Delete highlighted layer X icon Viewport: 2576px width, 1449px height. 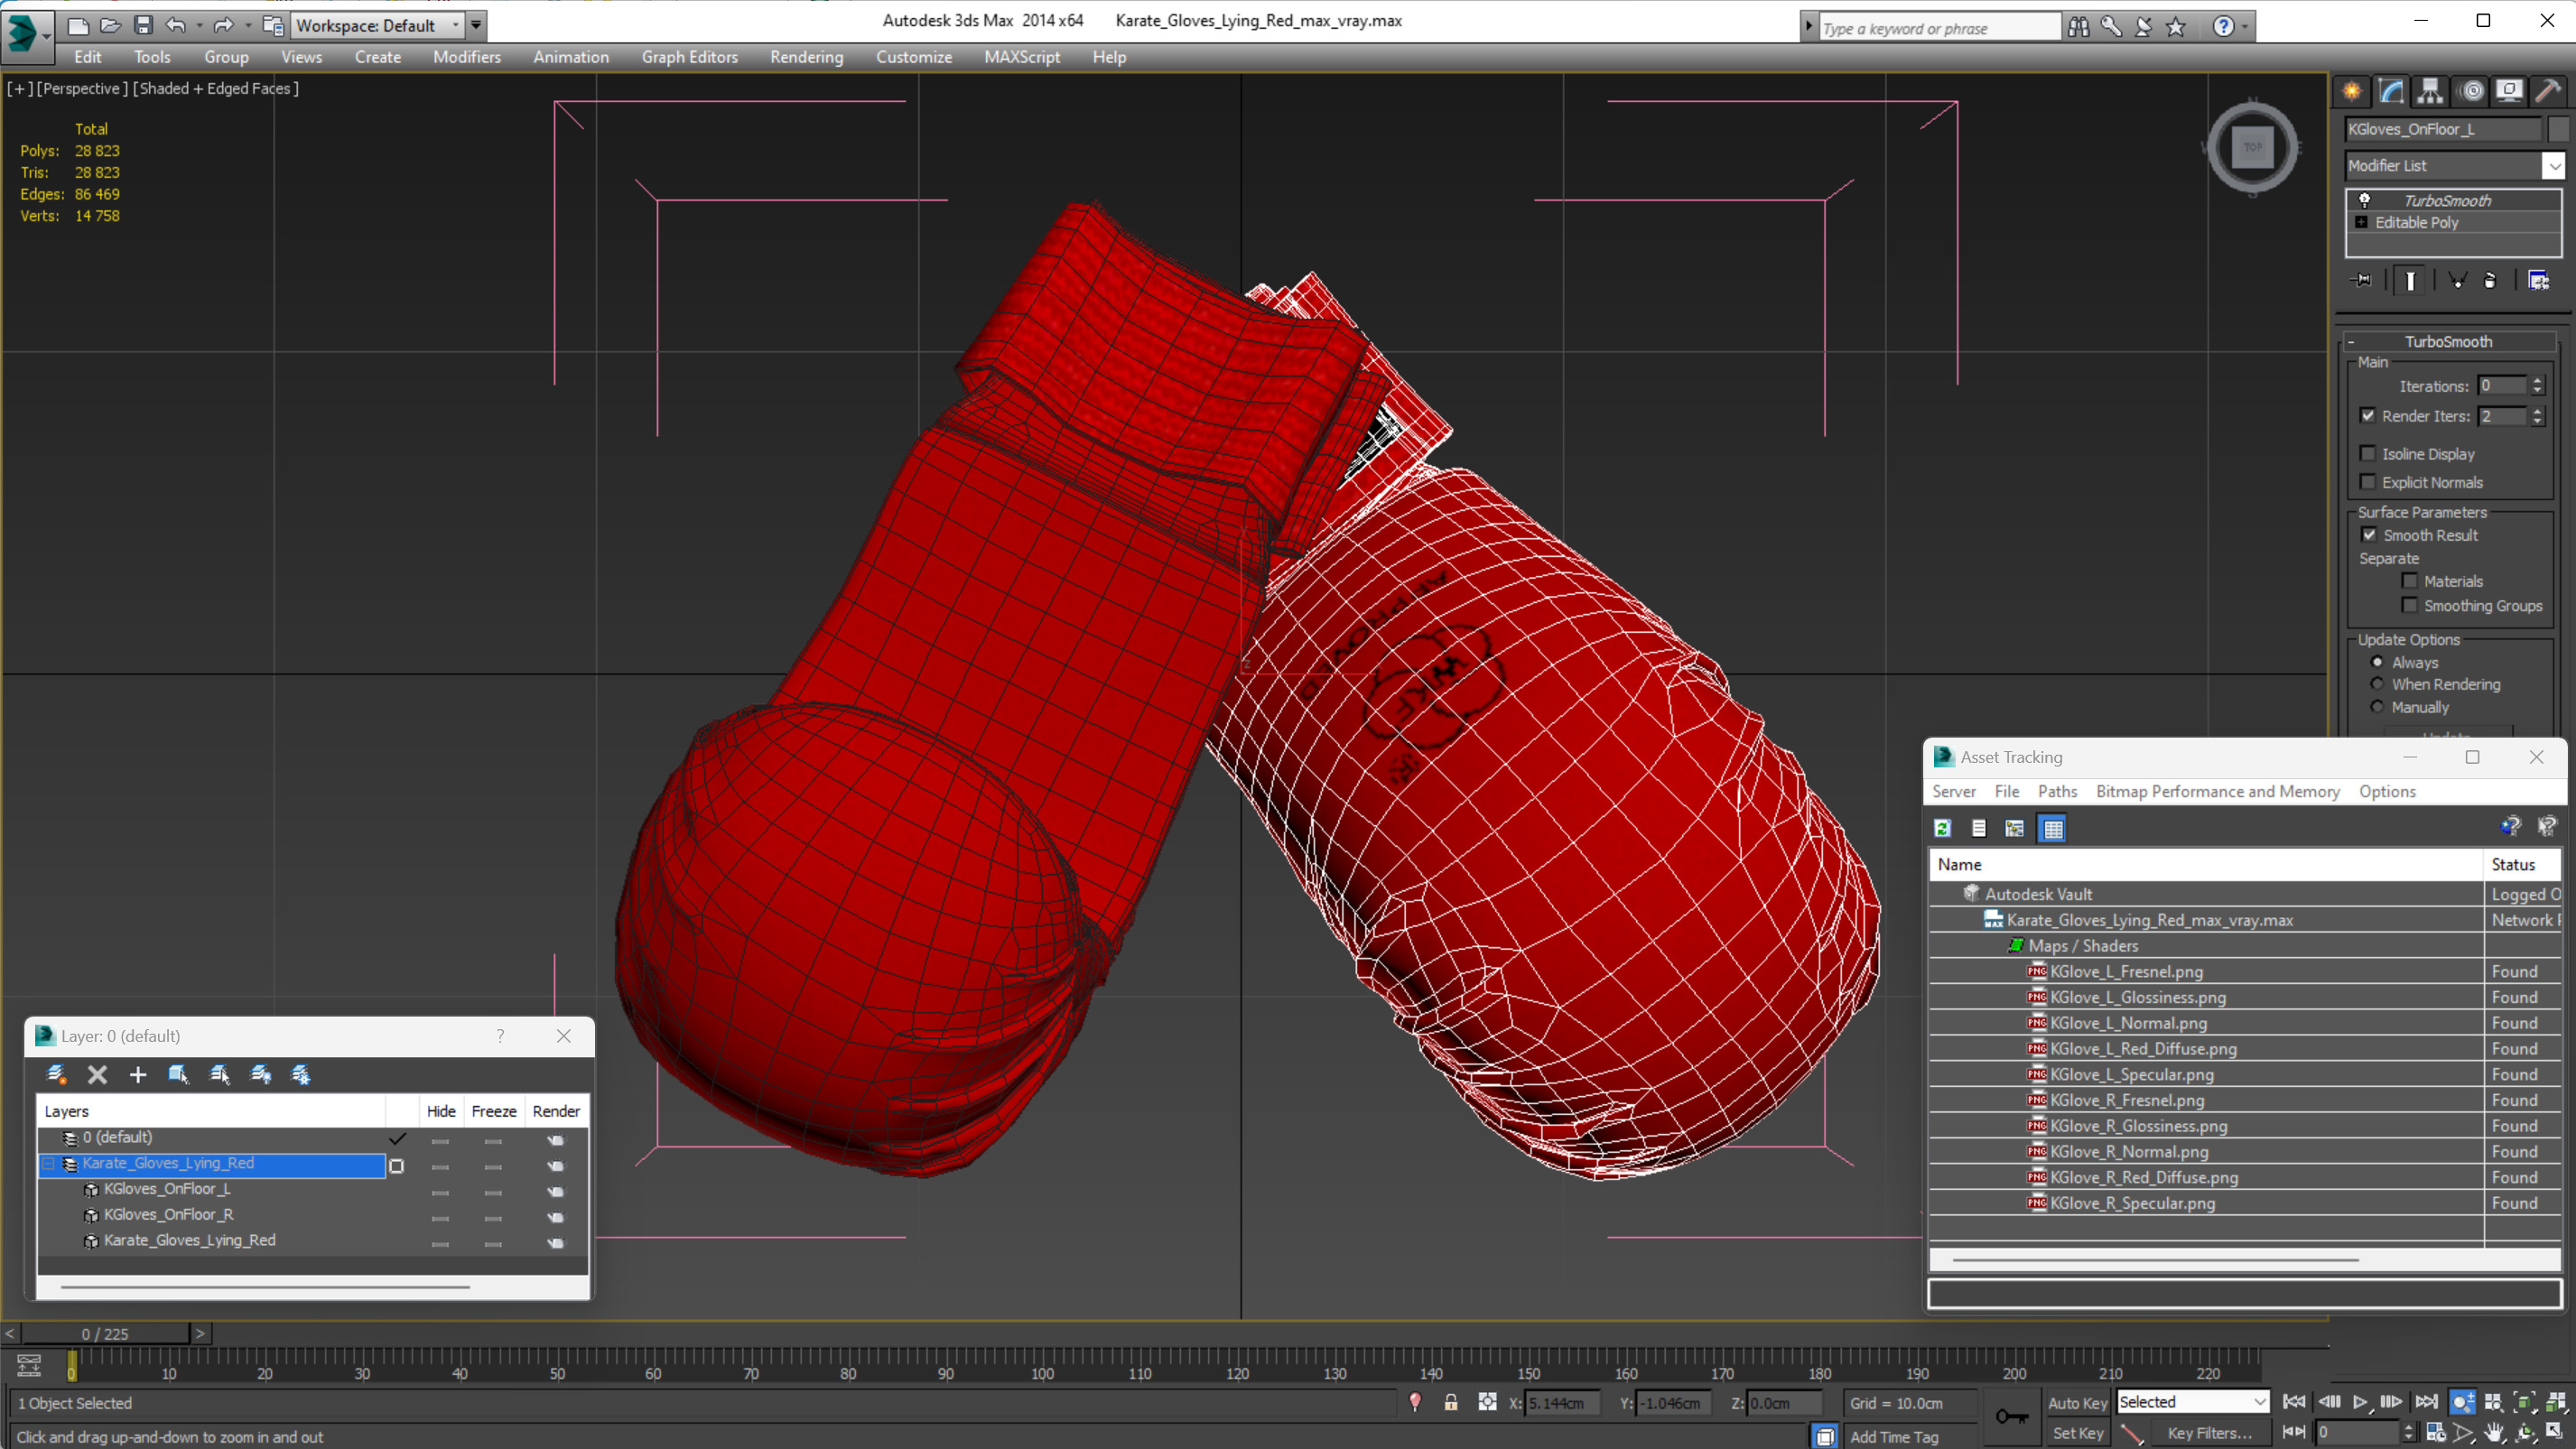[97, 1074]
